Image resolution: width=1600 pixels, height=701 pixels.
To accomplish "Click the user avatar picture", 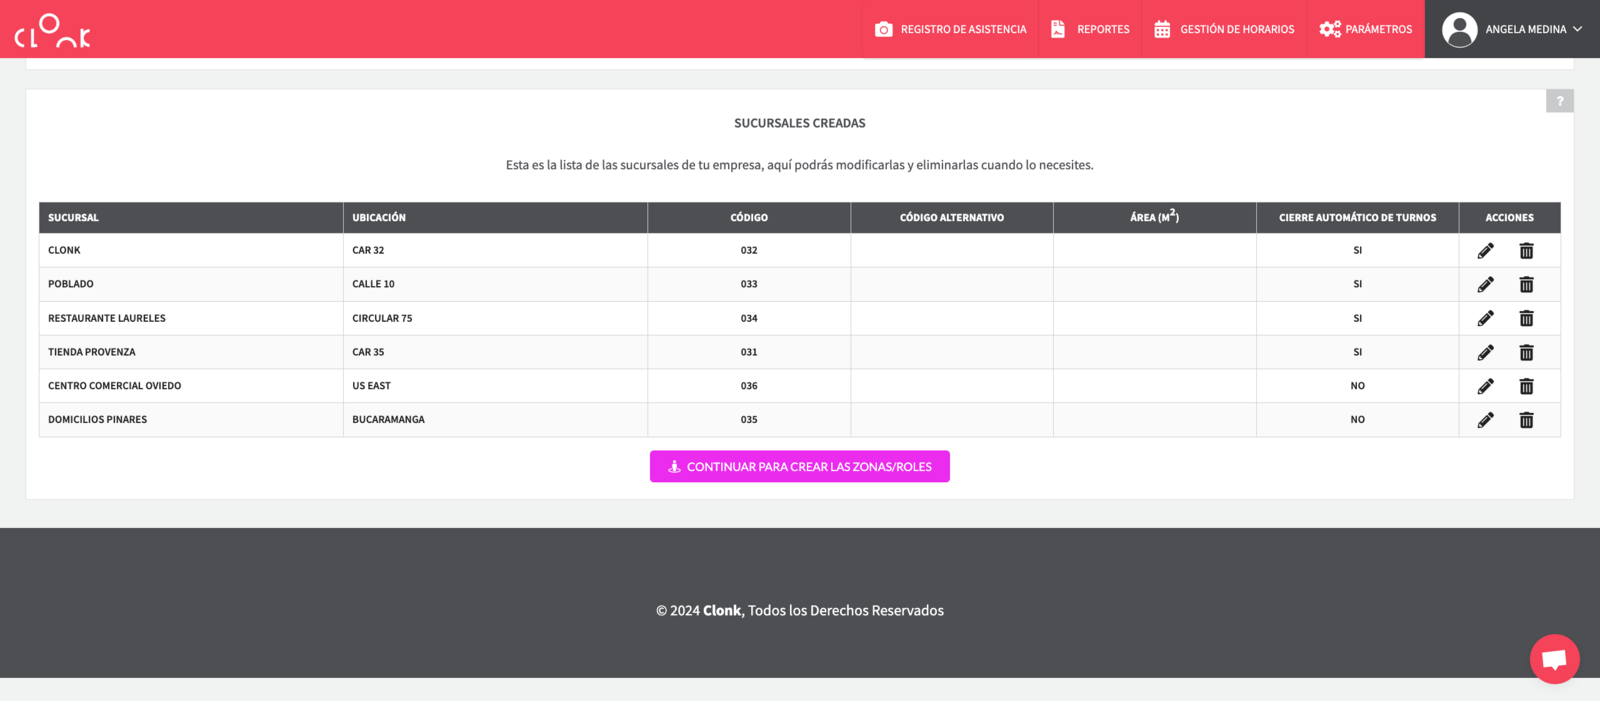I will point(1459,30).
